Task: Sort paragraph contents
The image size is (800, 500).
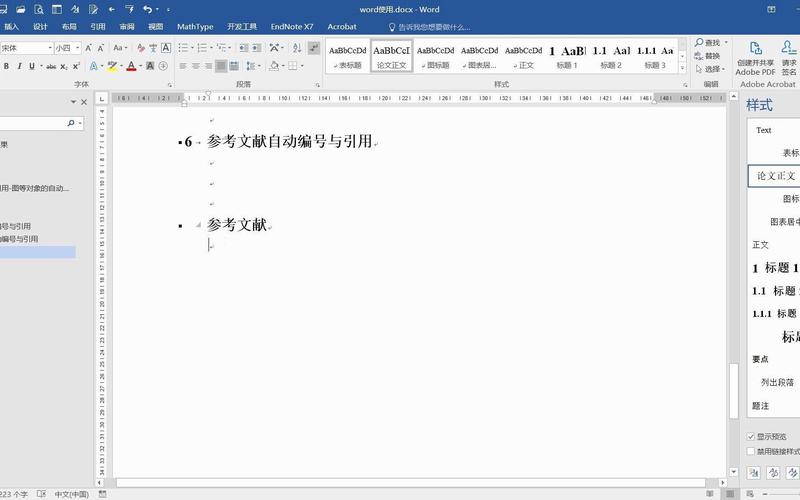Action: [x=297, y=48]
